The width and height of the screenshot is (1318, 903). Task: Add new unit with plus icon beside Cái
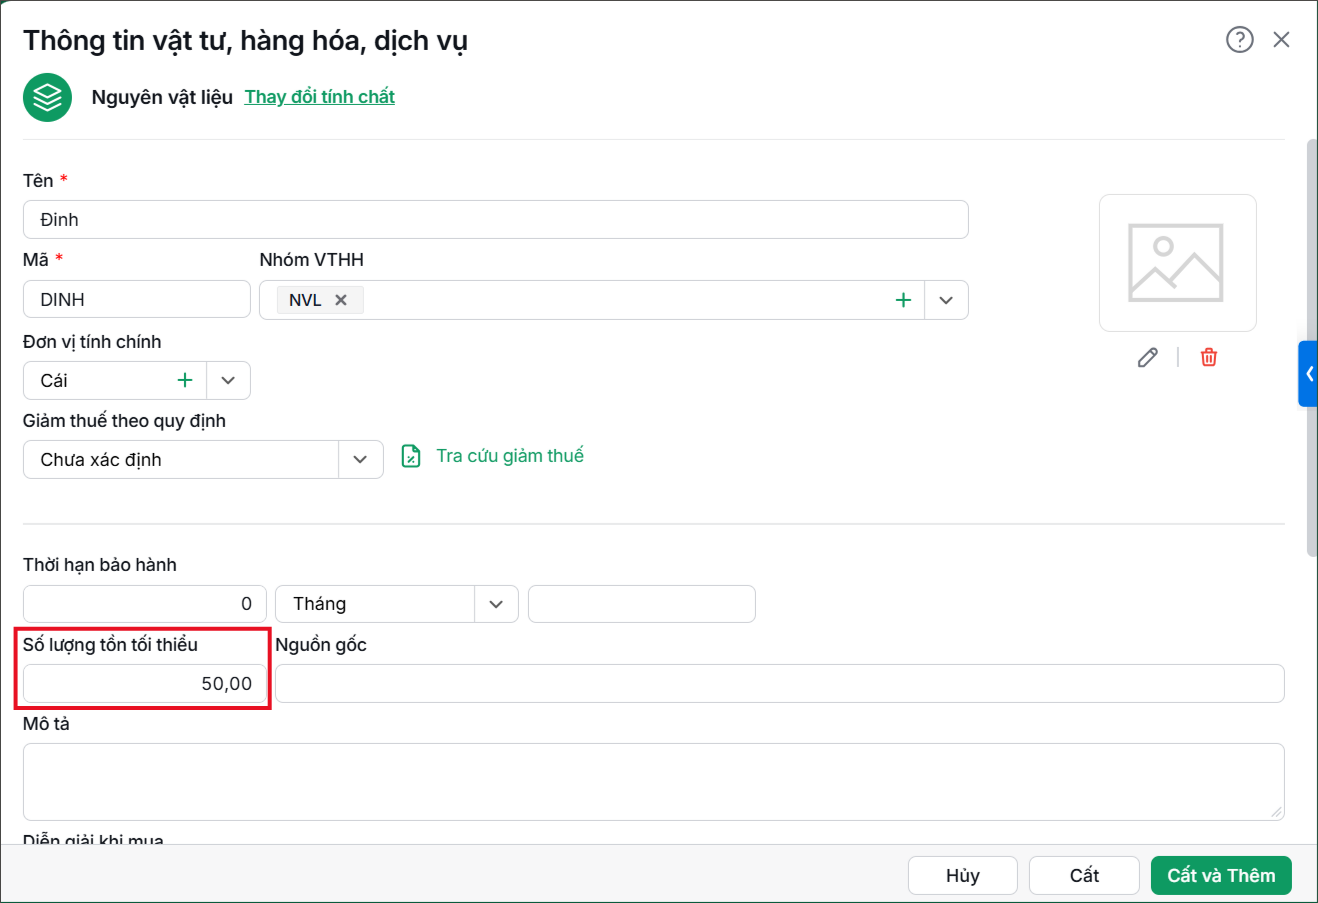tap(185, 380)
